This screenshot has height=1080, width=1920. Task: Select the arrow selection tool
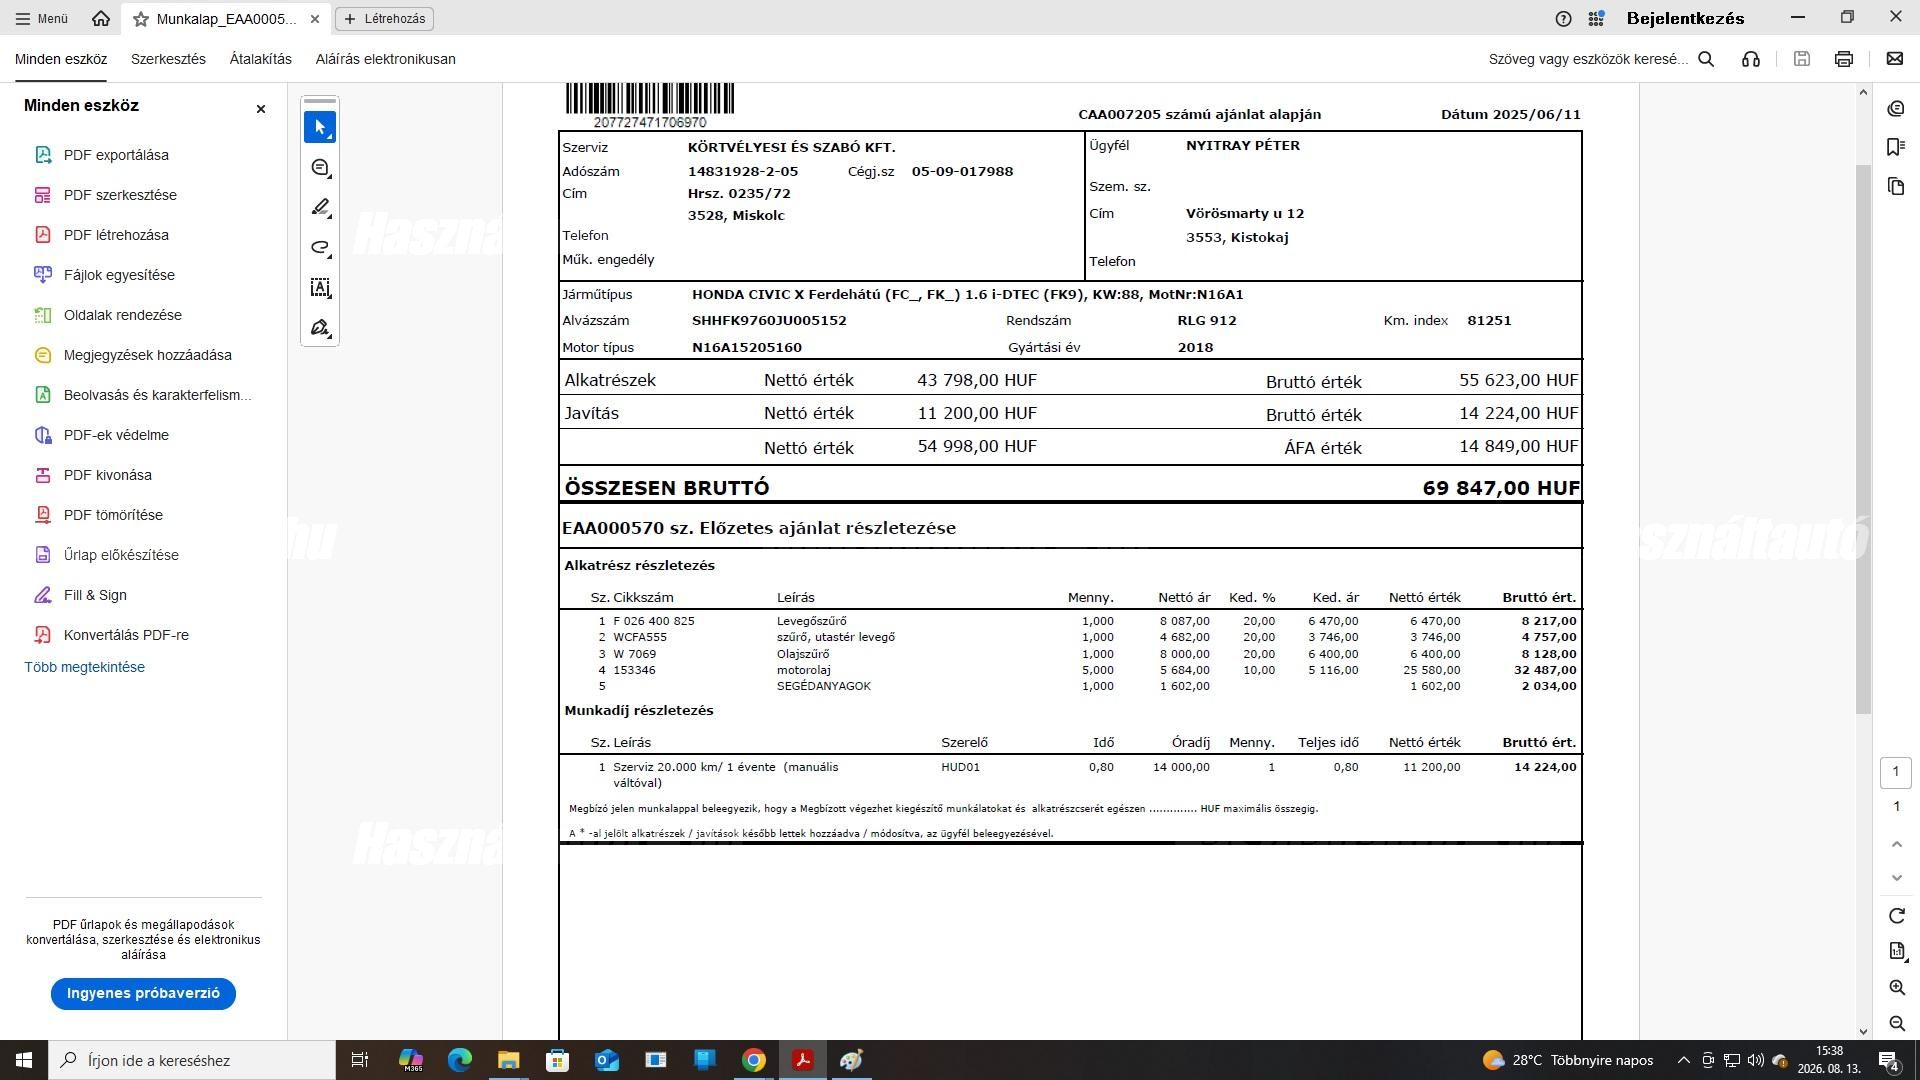320,127
